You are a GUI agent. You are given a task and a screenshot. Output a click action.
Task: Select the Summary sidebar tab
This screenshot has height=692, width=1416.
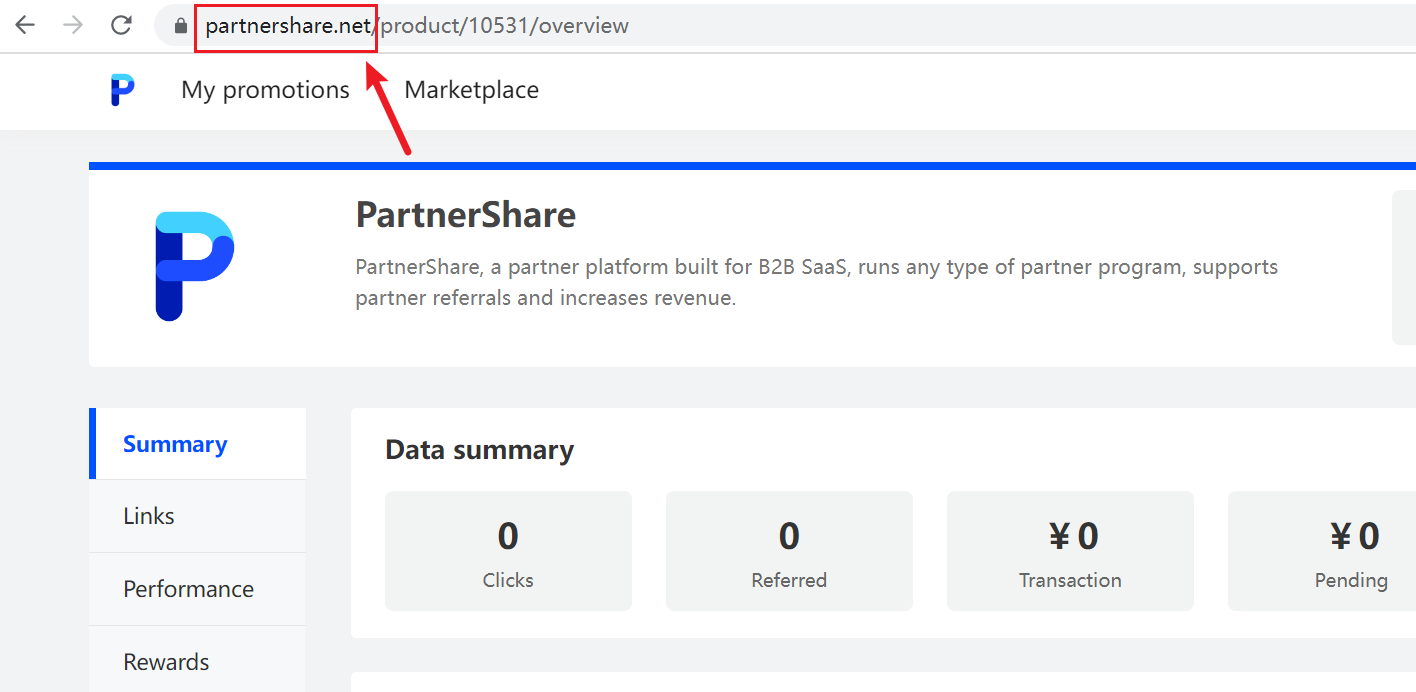175,443
